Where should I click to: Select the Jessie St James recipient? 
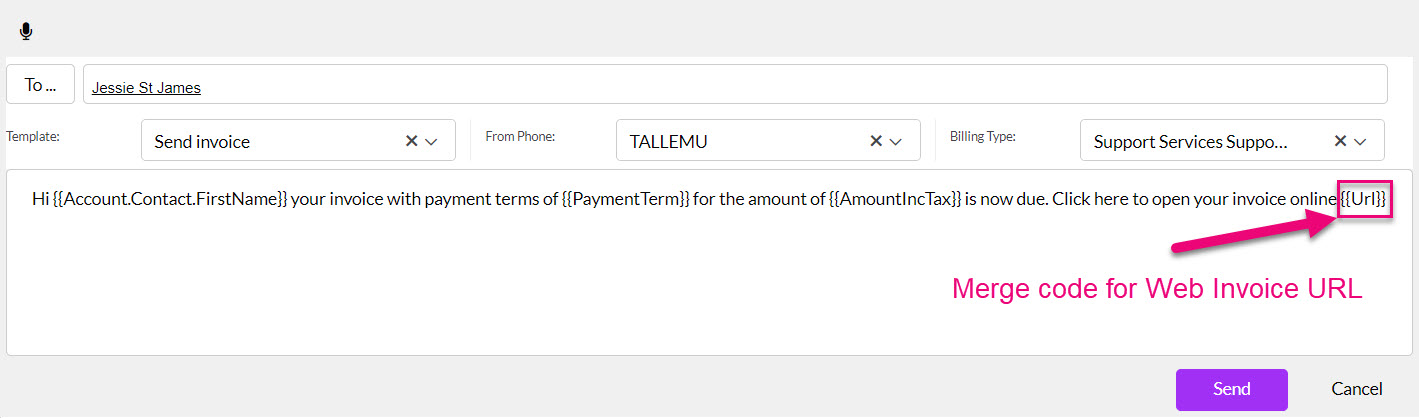click(x=146, y=88)
